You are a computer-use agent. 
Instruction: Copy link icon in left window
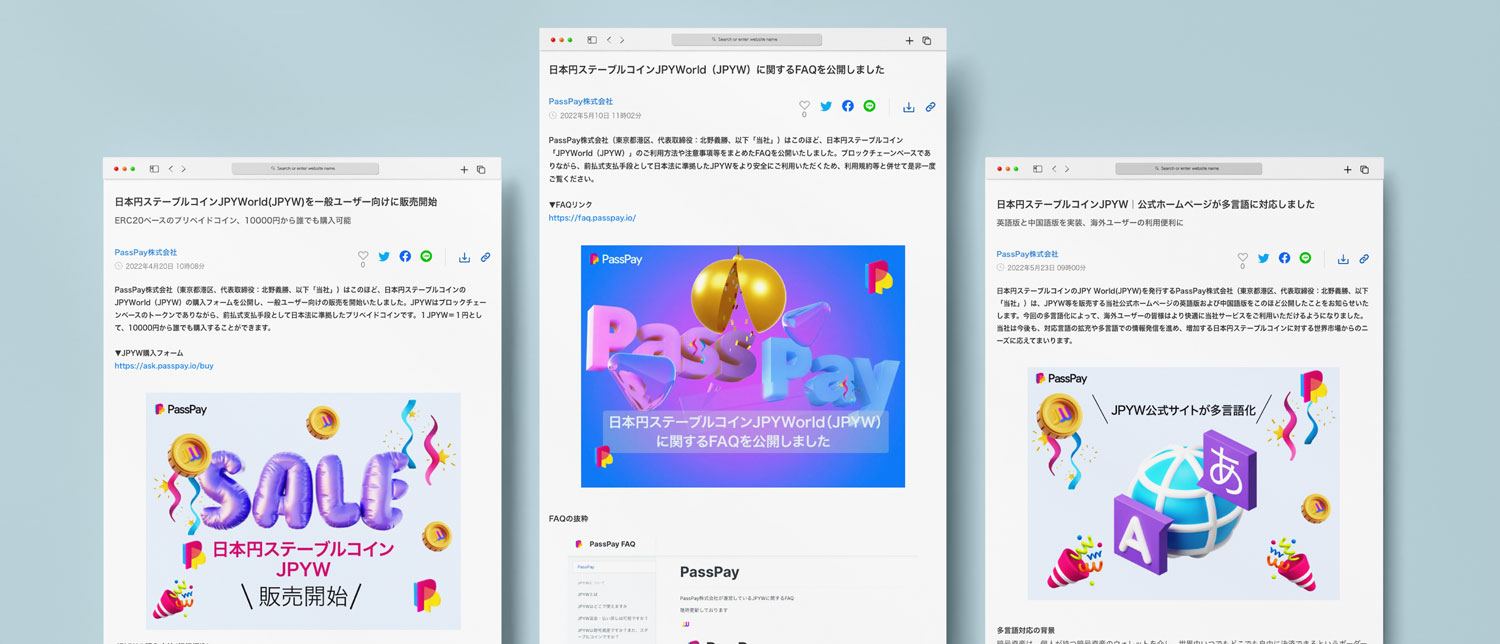pyautogui.click(x=486, y=257)
